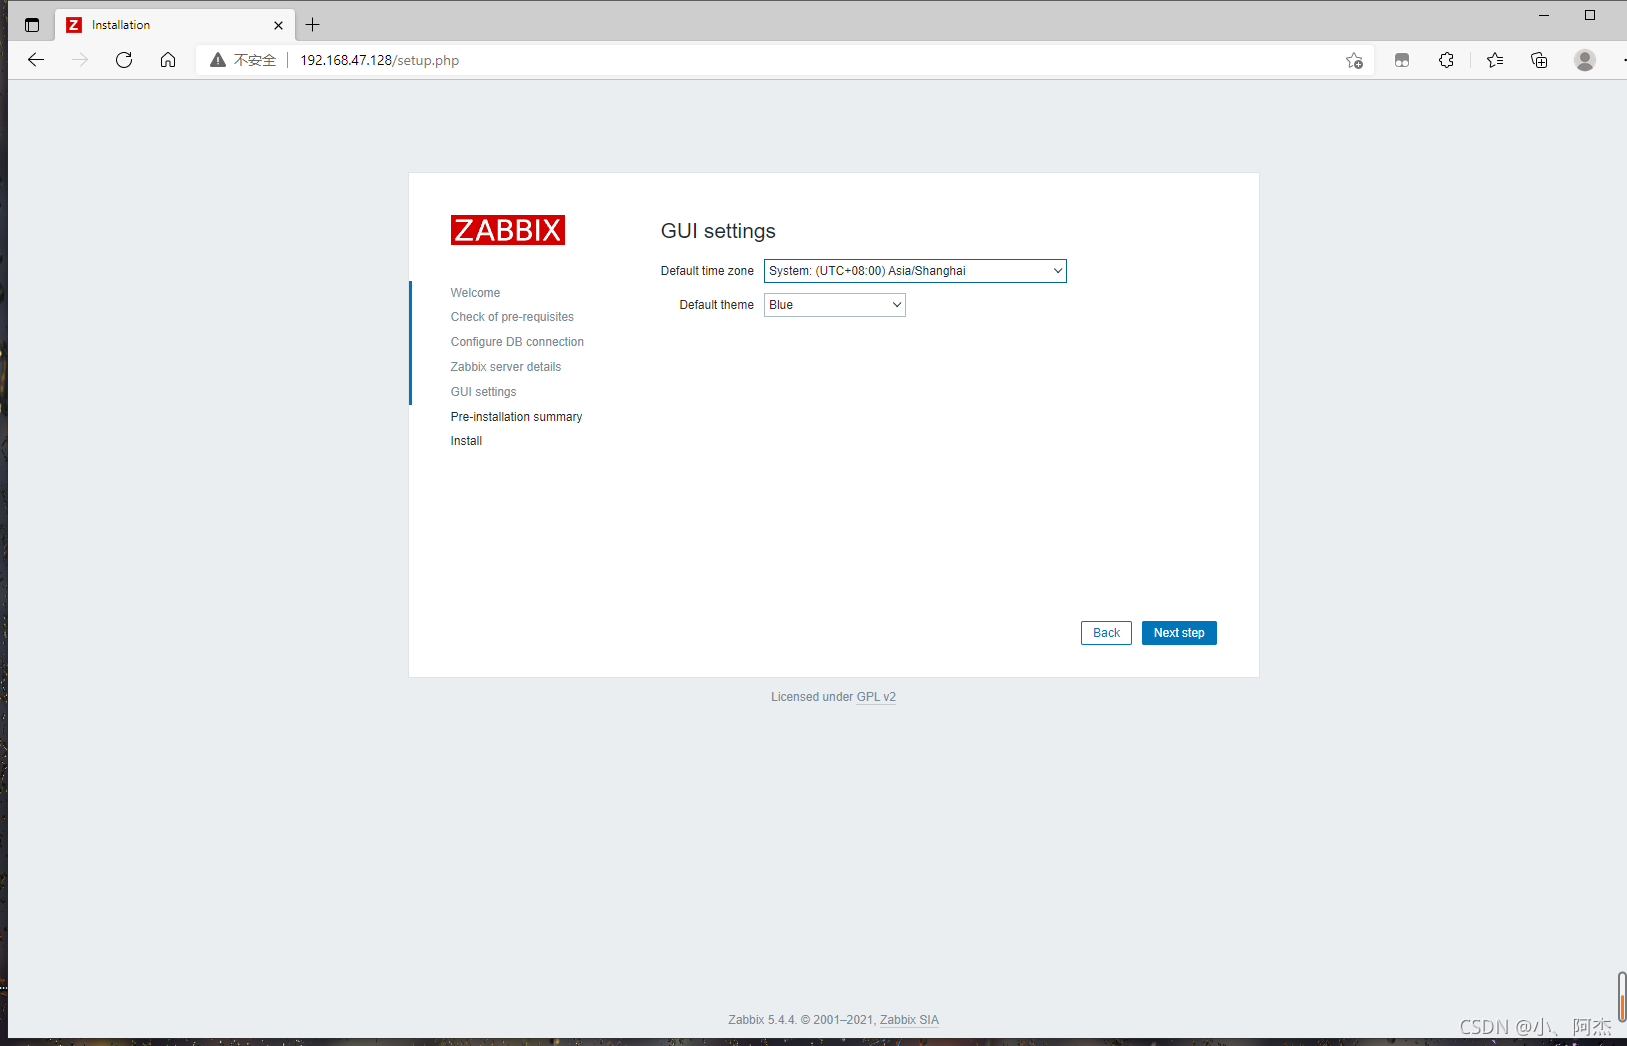The height and width of the screenshot is (1046, 1627).
Task: Click the Back button
Action: pyautogui.click(x=1106, y=633)
